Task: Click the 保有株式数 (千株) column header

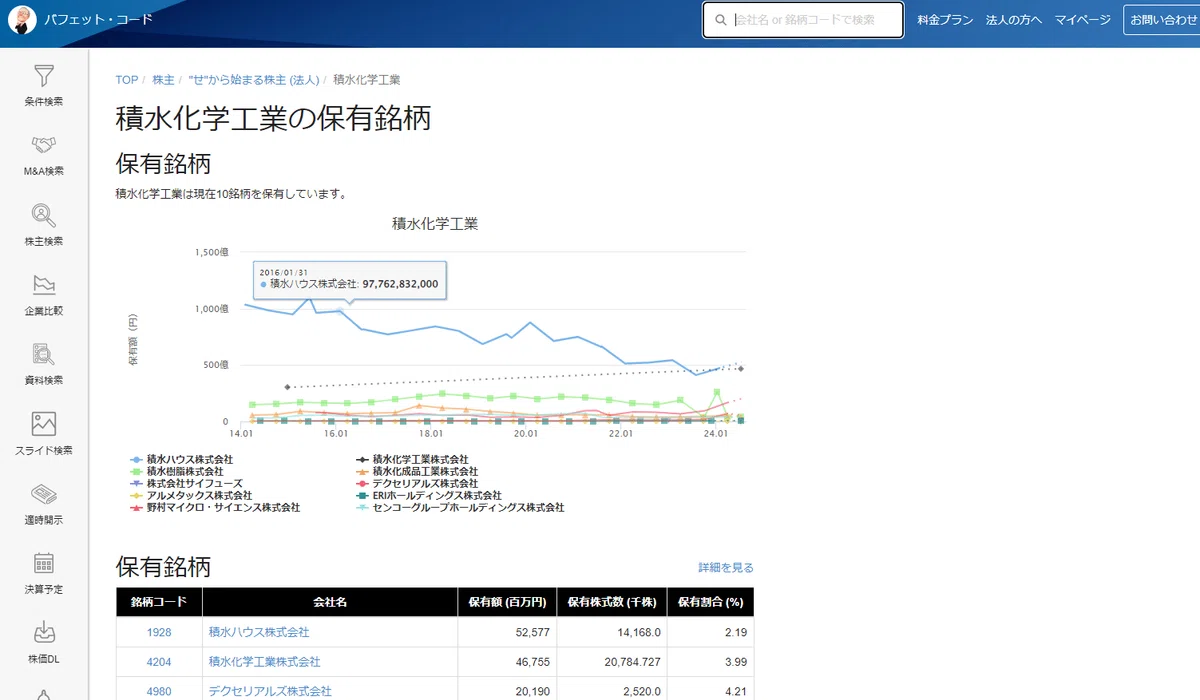Action: coord(611,602)
